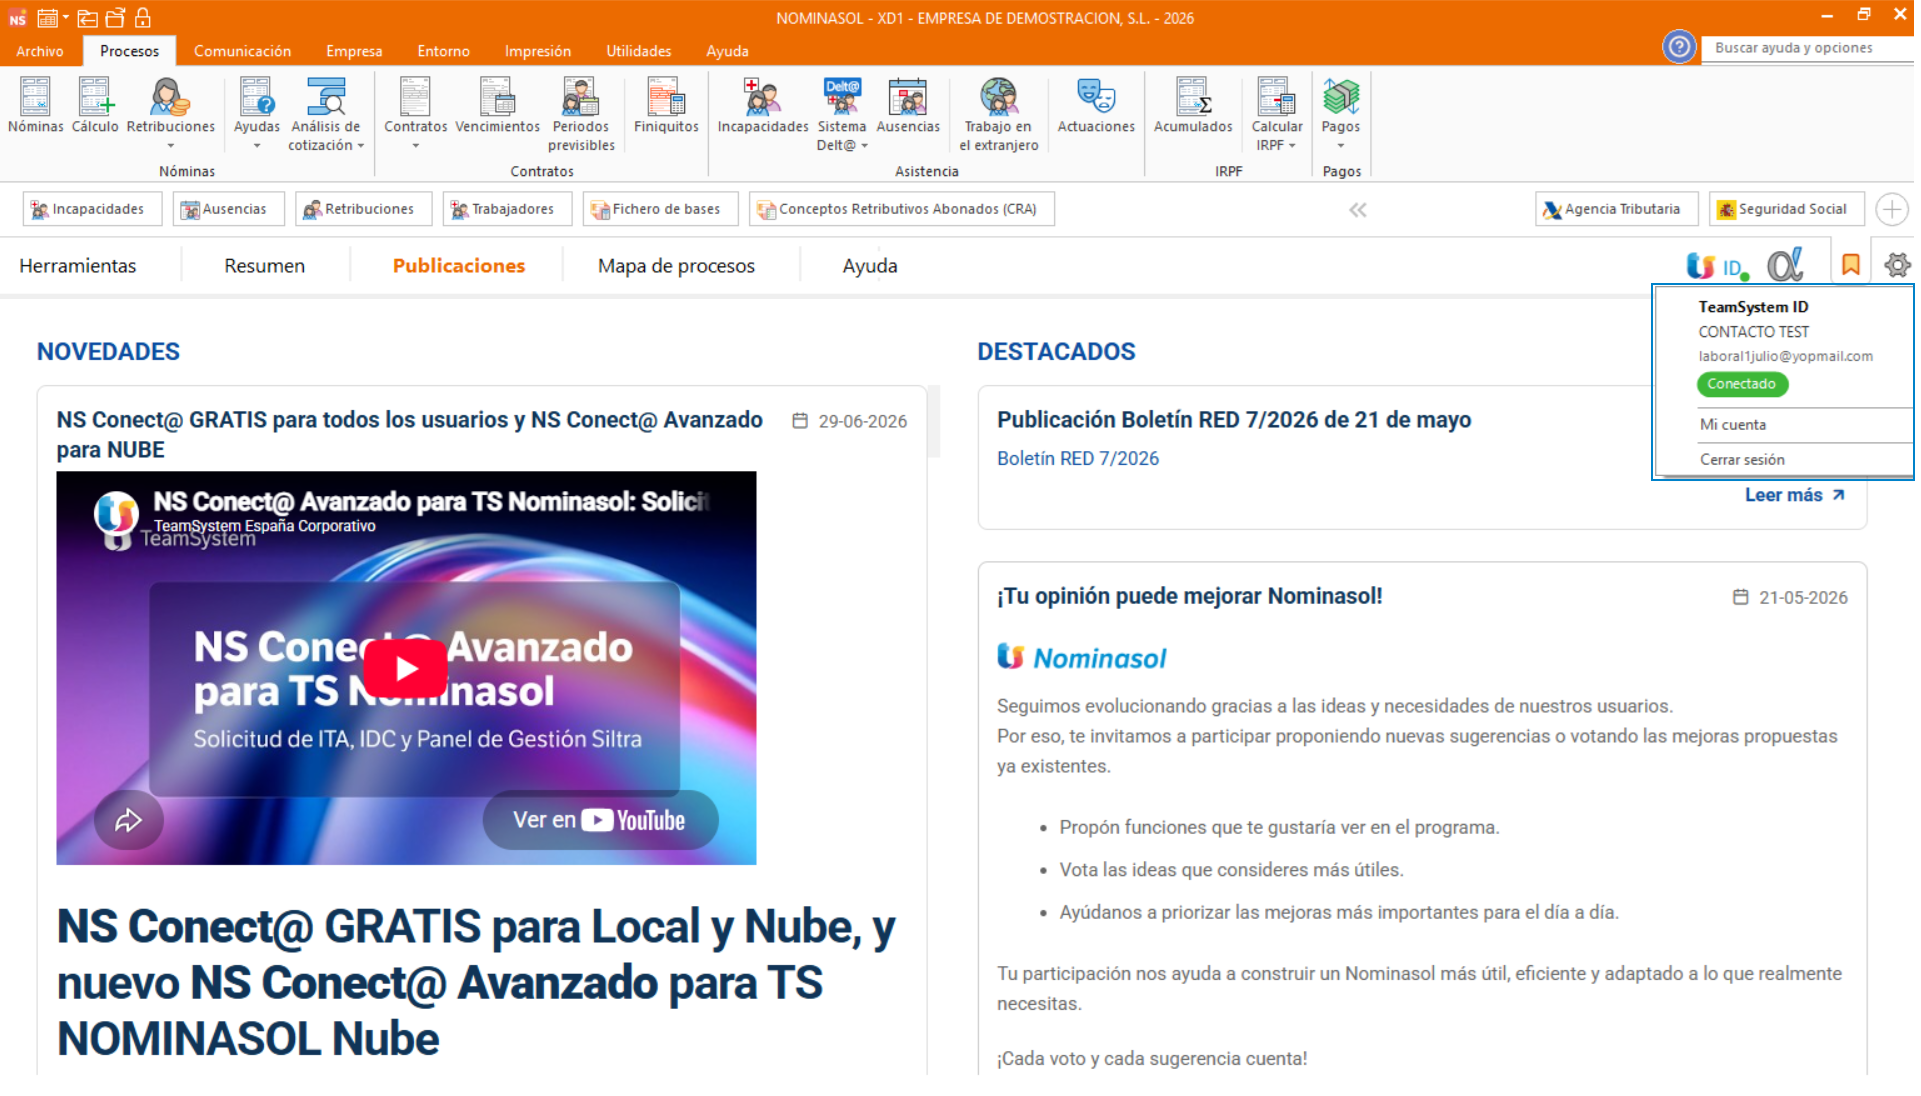The width and height of the screenshot is (1921, 1096).
Task: Click the padlock icon in the title bar
Action: click(x=143, y=17)
